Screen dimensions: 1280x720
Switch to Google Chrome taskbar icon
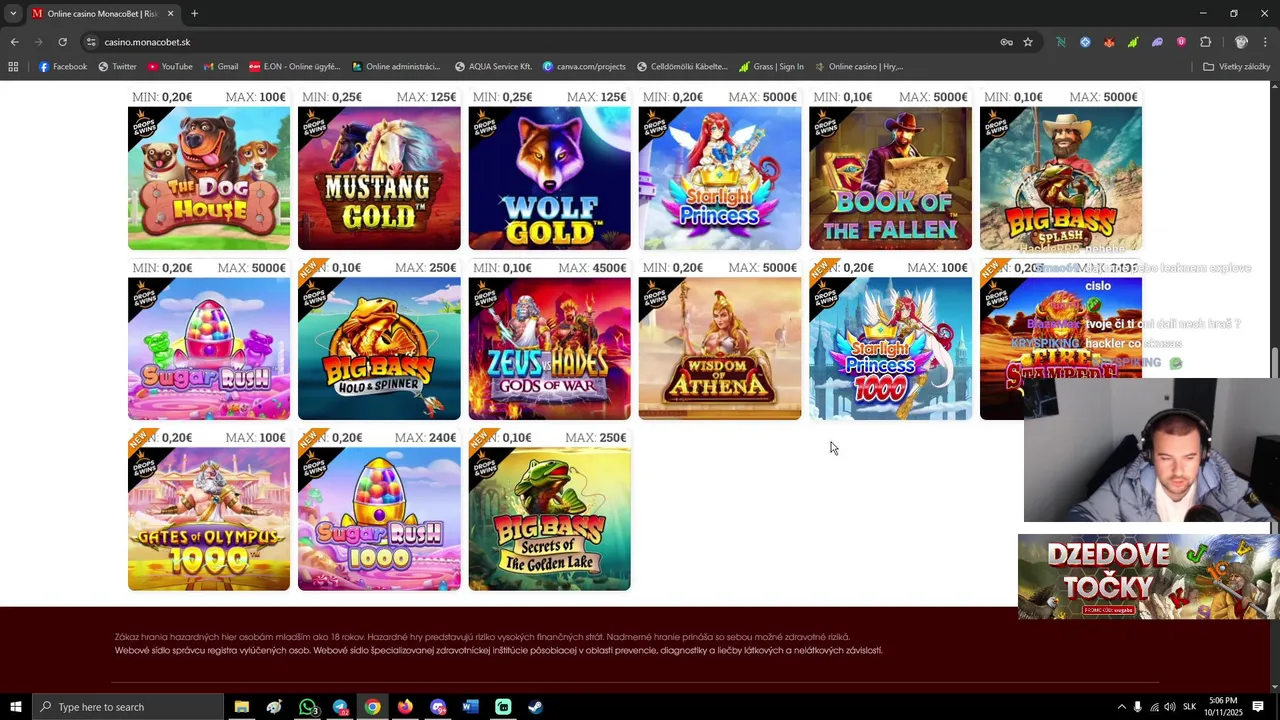(372, 707)
